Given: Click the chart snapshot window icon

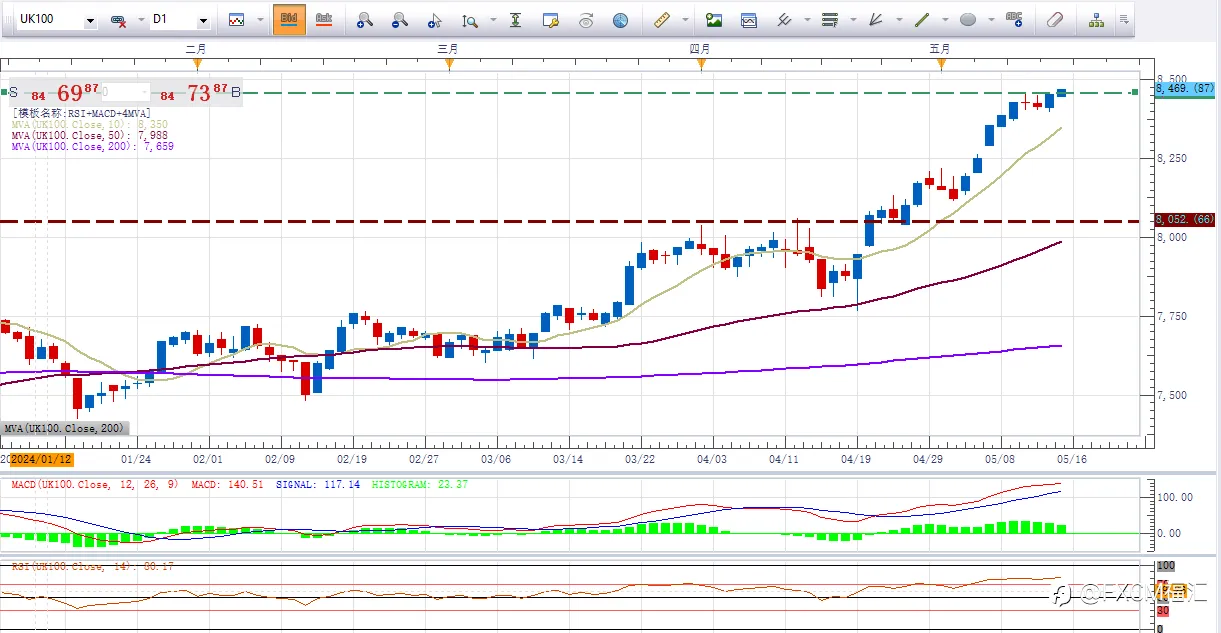Looking at the screenshot, I should click(748, 20).
